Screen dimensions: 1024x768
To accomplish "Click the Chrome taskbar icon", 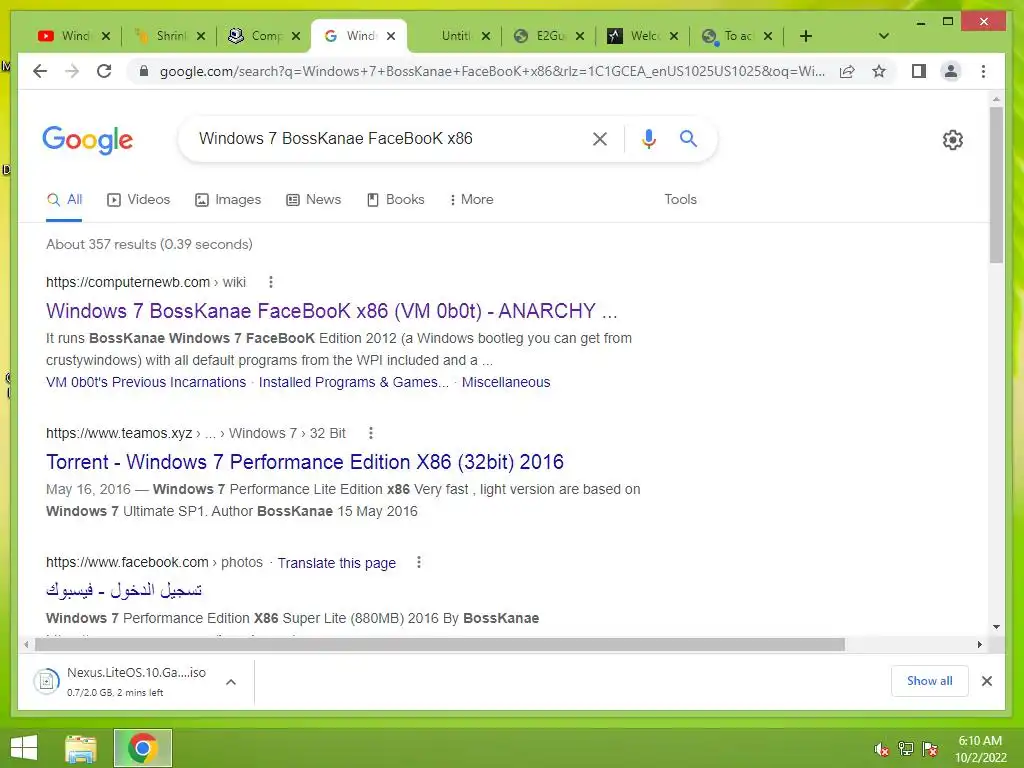I will click(142, 748).
